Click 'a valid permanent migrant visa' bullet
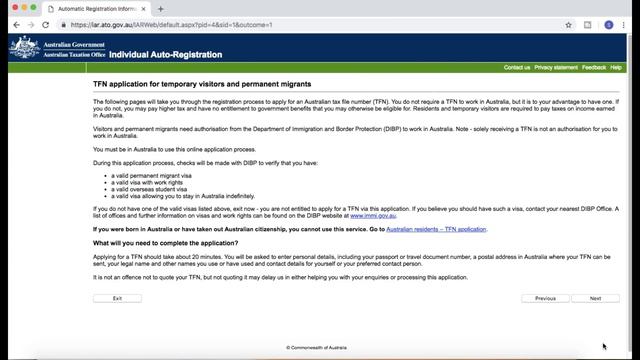Image resolution: width=640 pixels, height=360 pixels. pos(151,176)
